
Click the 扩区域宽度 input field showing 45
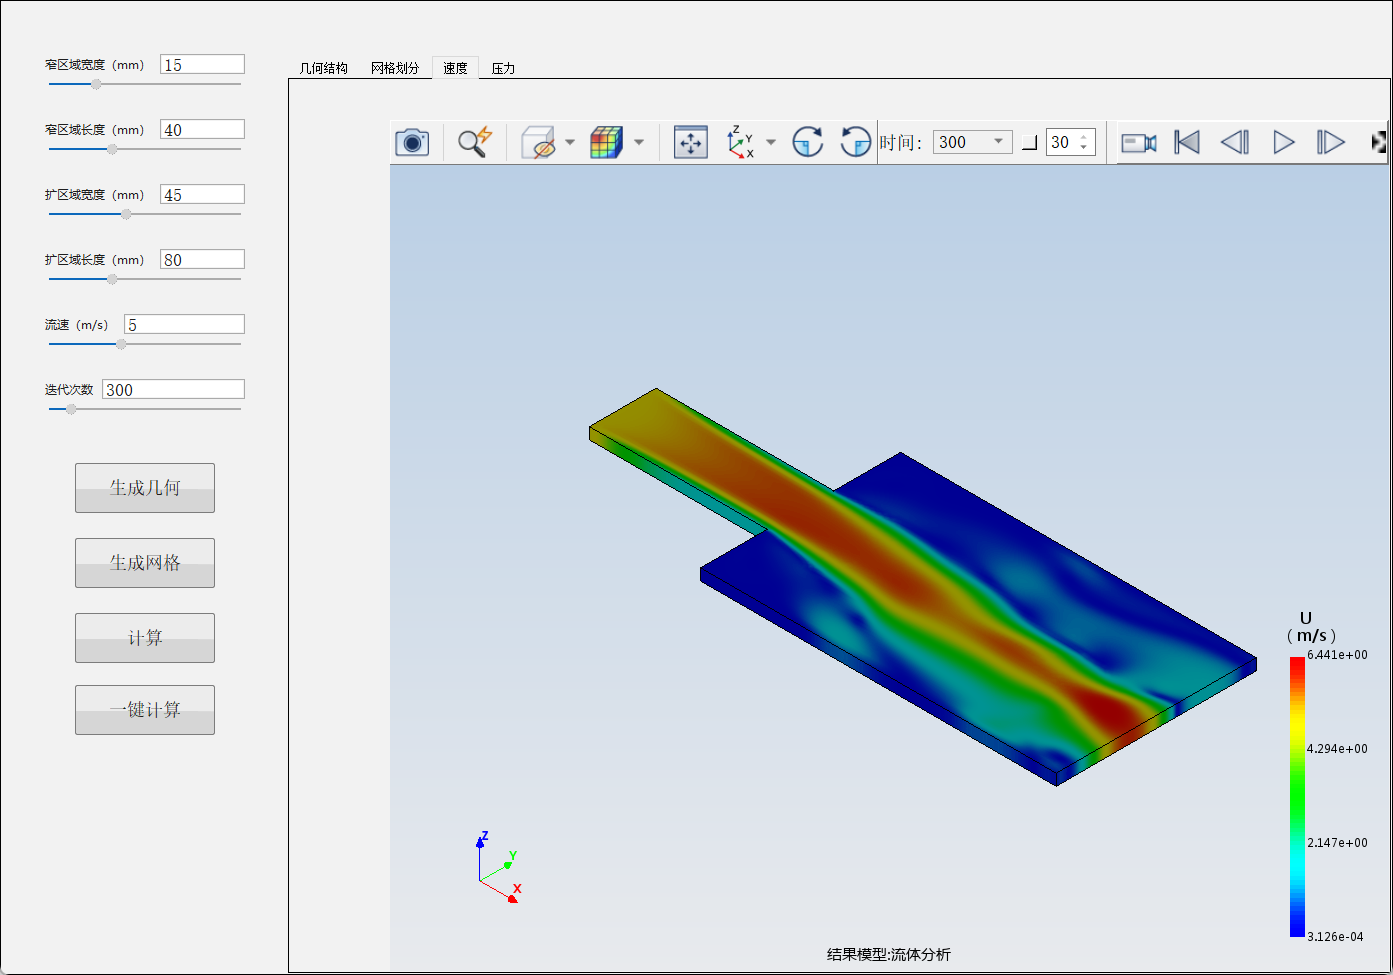click(202, 194)
